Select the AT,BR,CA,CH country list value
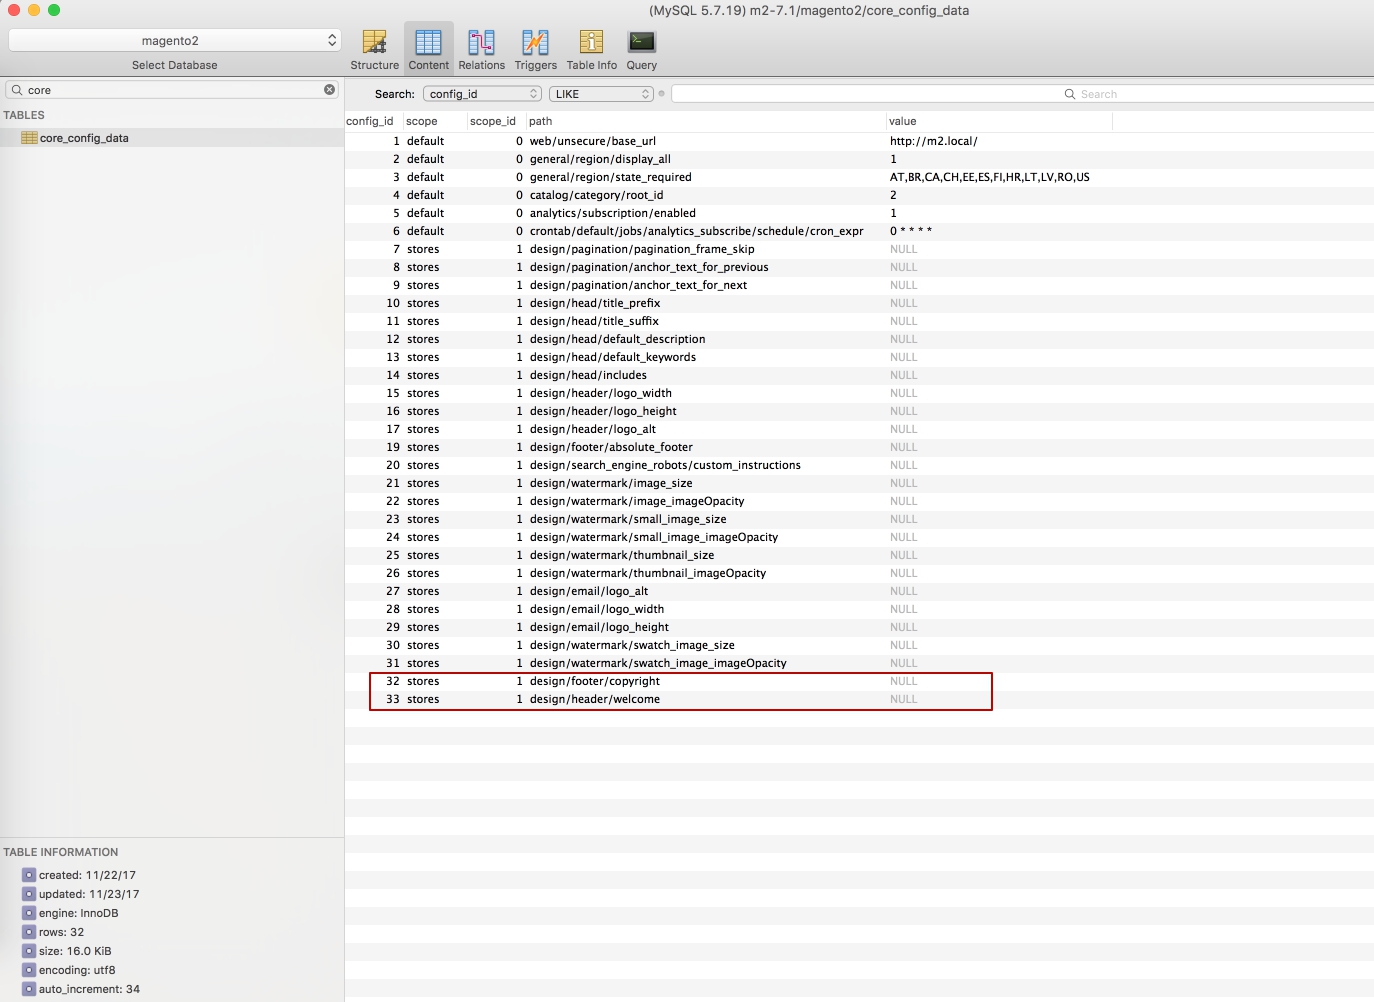The height and width of the screenshot is (1002, 1374). pyautogui.click(x=990, y=177)
